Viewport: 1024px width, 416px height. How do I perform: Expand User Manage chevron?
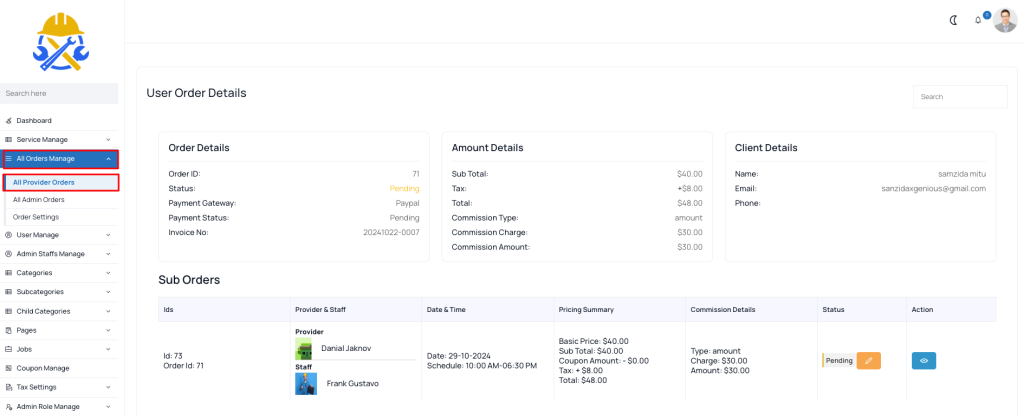point(108,235)
